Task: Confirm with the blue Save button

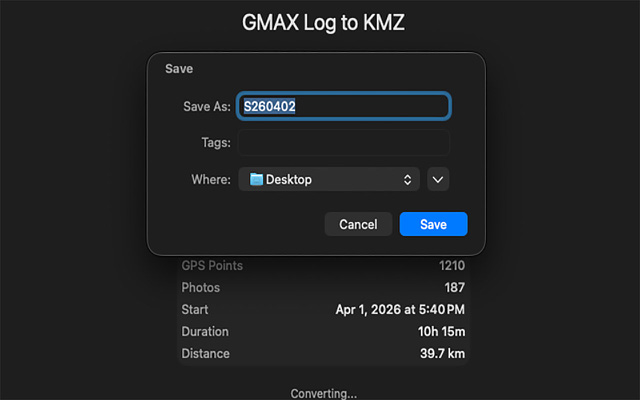Action: 433,224
